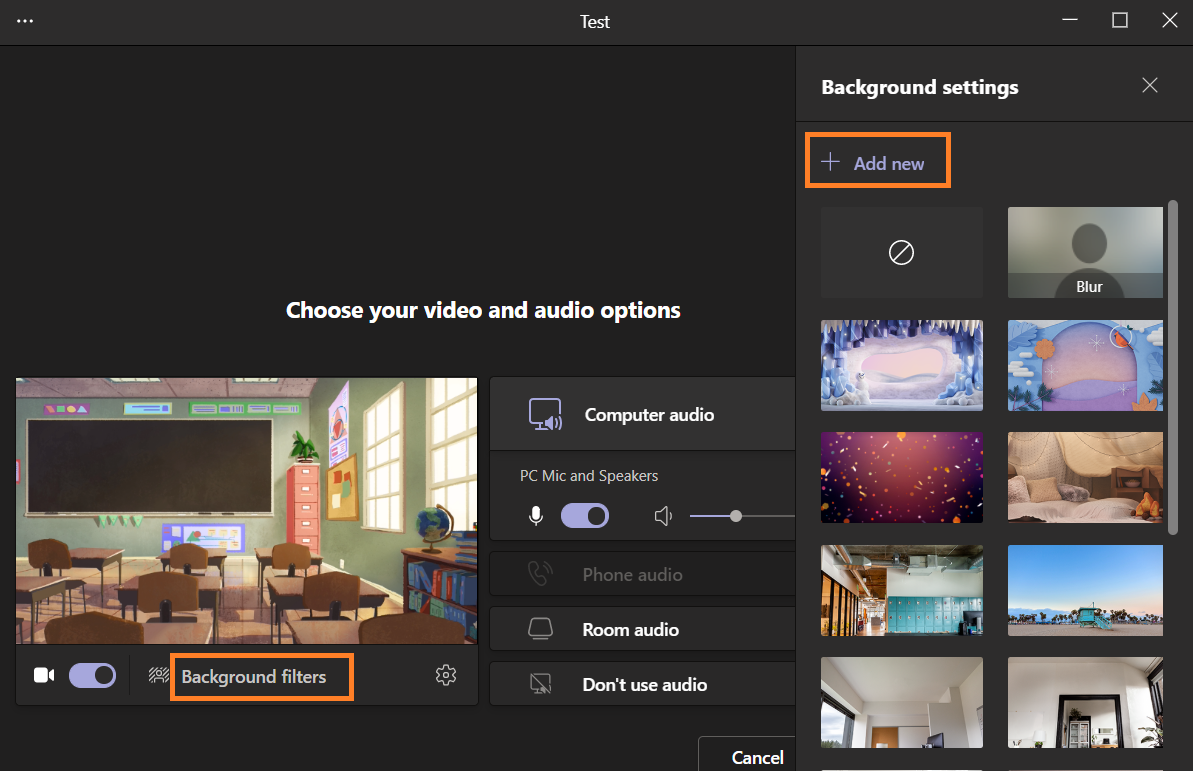Select the no background option
The image size is (1193, 771).
pyautogui.click(x=902, y=252)
